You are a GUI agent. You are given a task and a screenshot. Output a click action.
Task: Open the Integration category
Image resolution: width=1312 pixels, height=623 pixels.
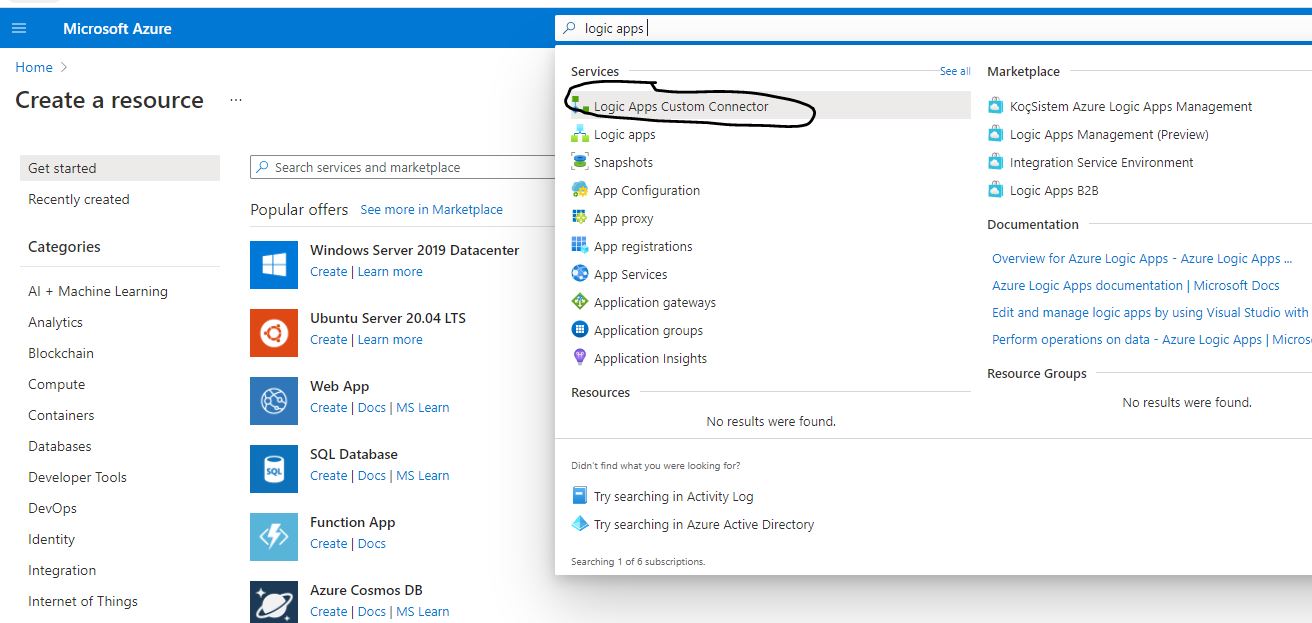pos(61,570)
